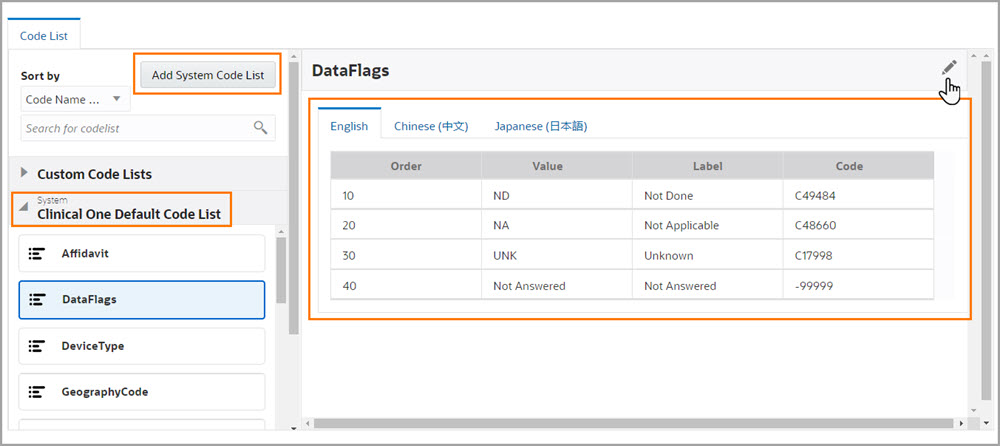The image size is (1000, 446).
Task: Select the English language tab
Action: [349, 126]
